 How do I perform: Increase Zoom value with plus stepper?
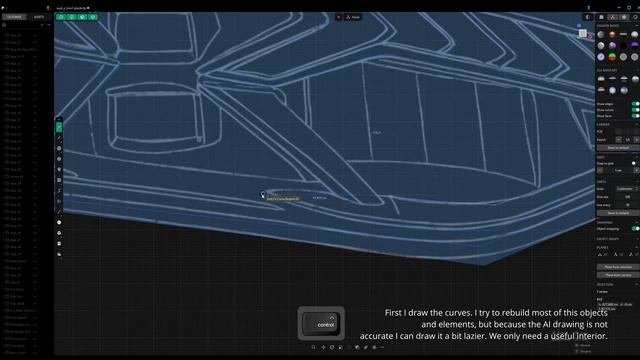pos(636,140)
